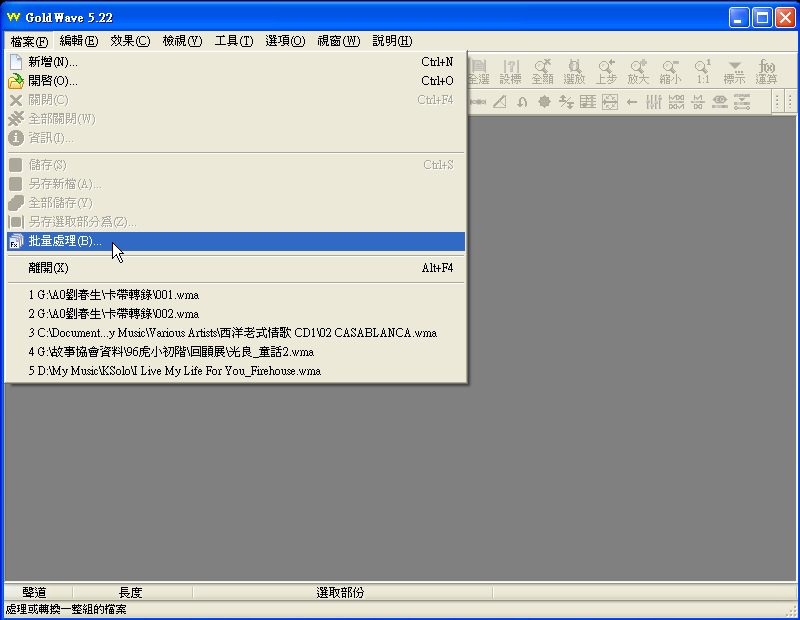Open recent file 02 CASABLANCA.wma
The height and width of the screenshot is (620, 800).
(233, 333)
